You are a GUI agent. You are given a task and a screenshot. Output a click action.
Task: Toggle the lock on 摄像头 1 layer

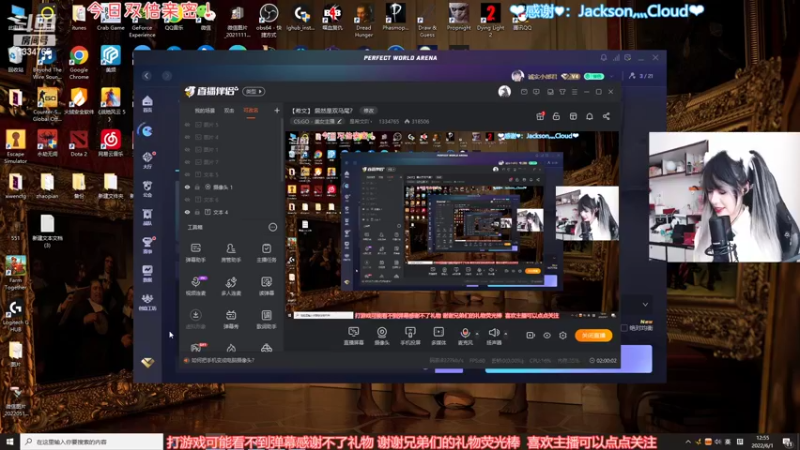pos(197,187)
